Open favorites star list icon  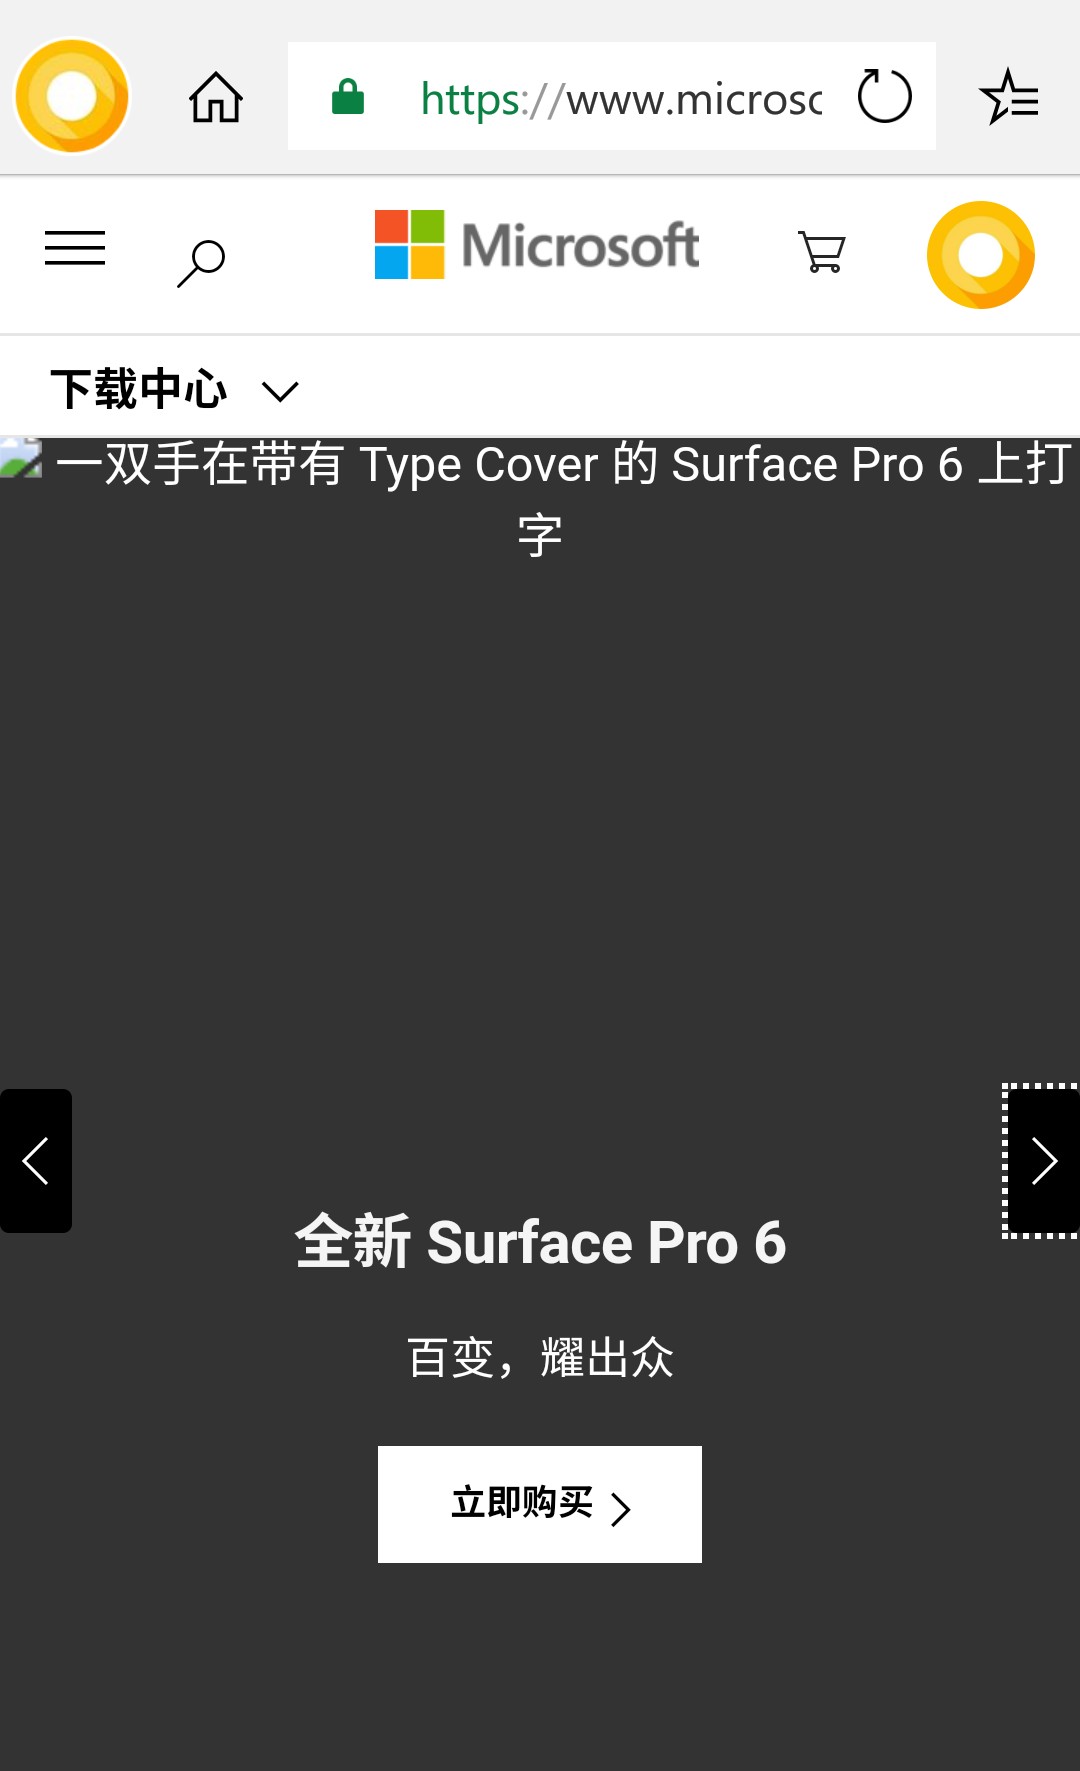tap(1009, 97)
